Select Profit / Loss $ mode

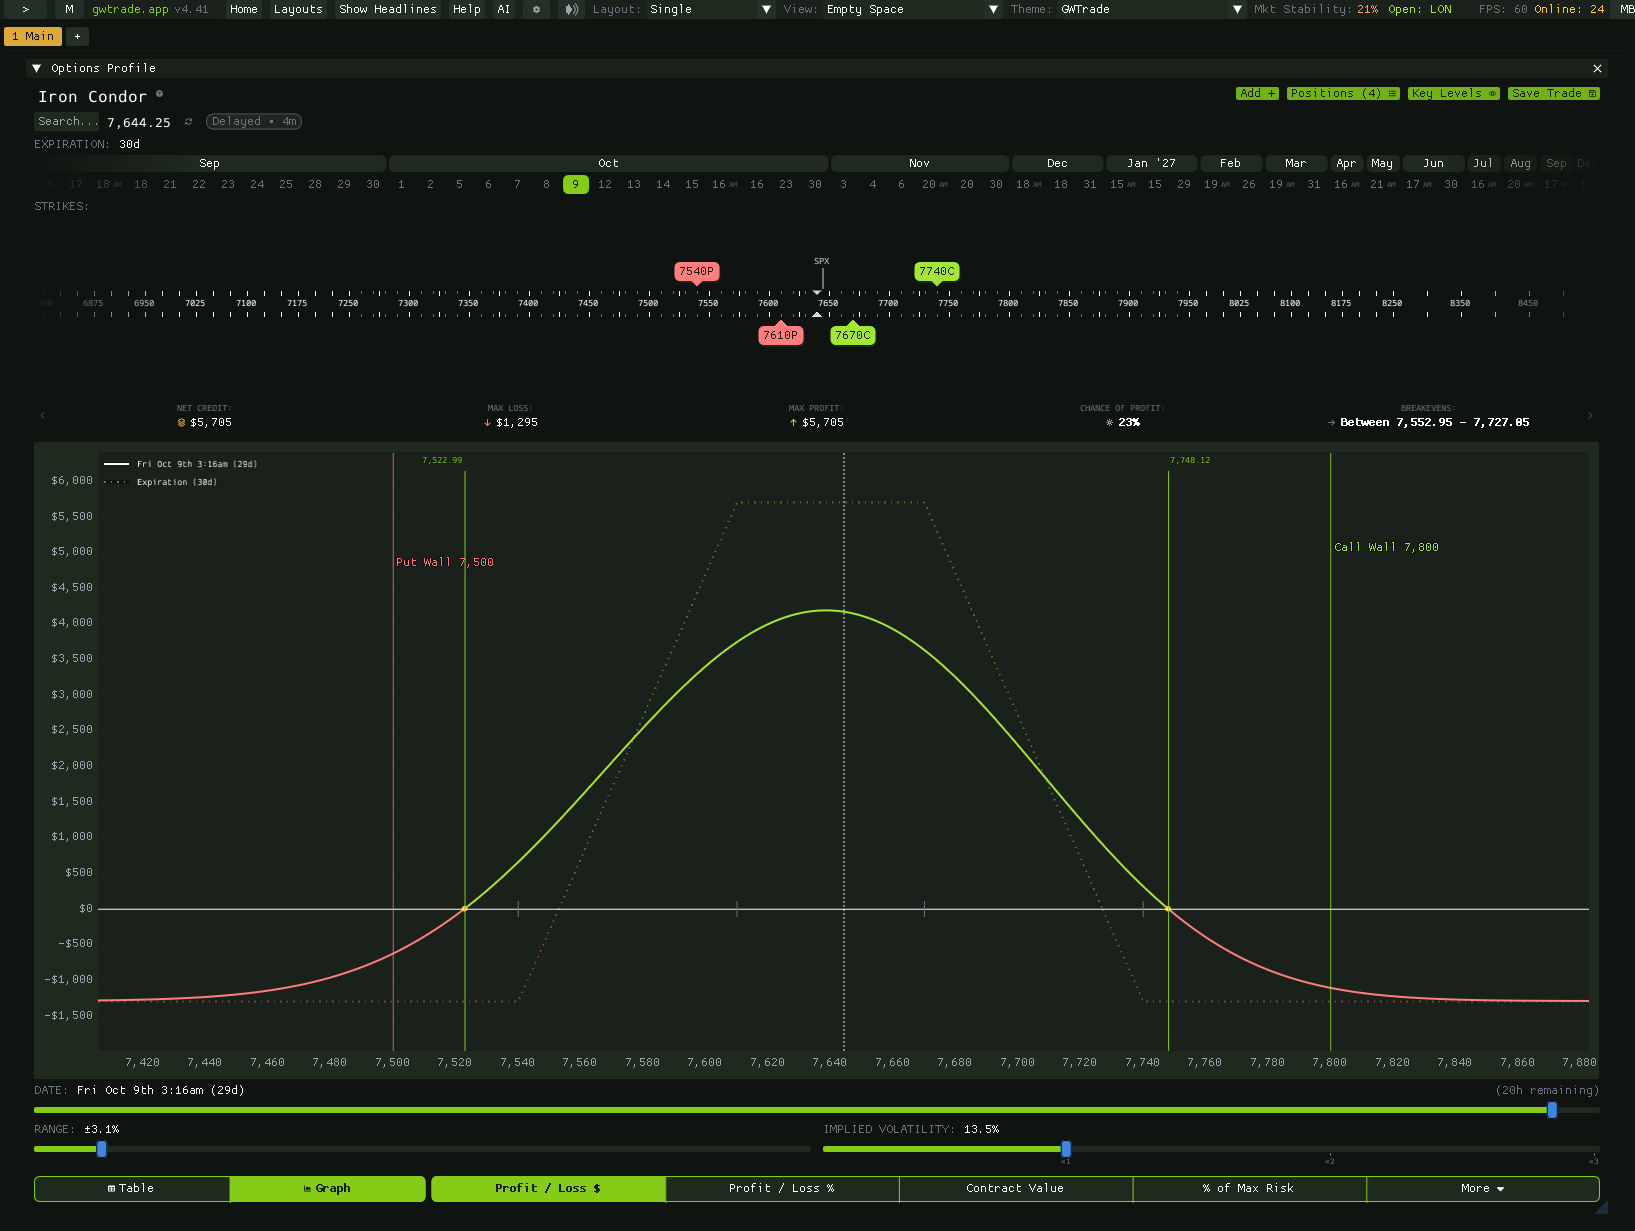(x=548, y=1188)
